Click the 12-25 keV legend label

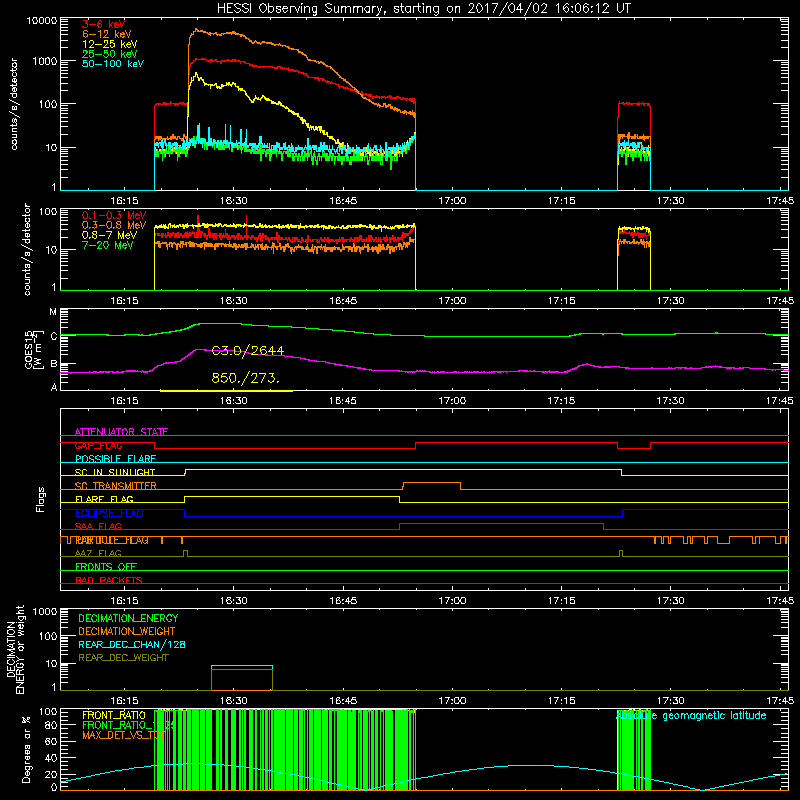(x=110, y=44)
